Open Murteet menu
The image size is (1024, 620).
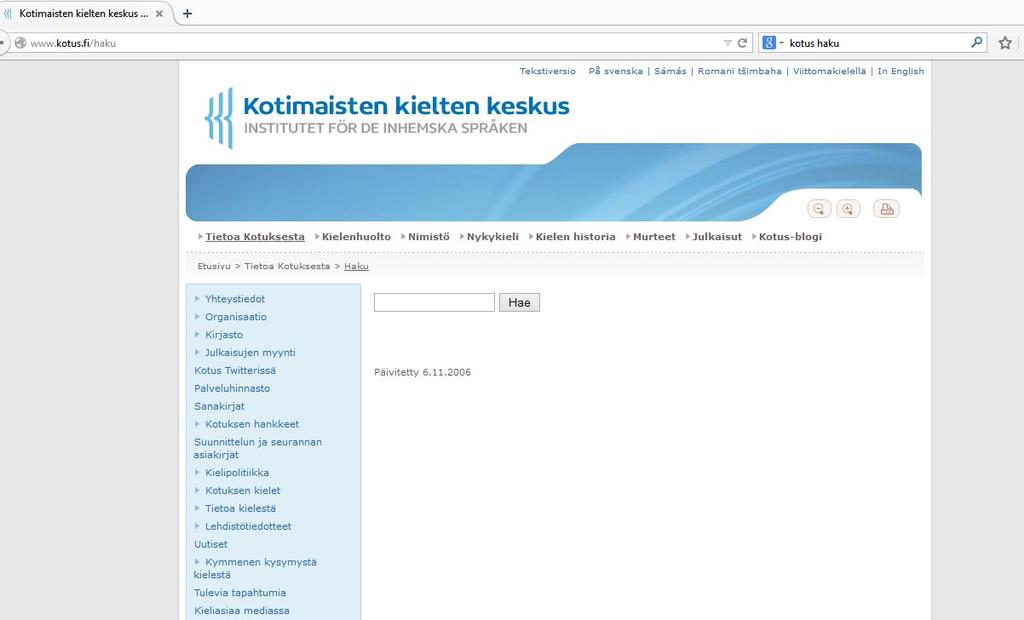pos(654,237)
